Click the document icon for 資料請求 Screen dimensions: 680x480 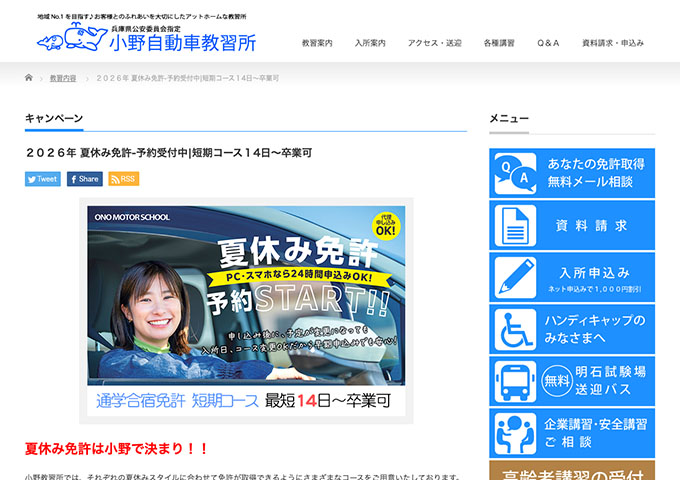point(515,225)
